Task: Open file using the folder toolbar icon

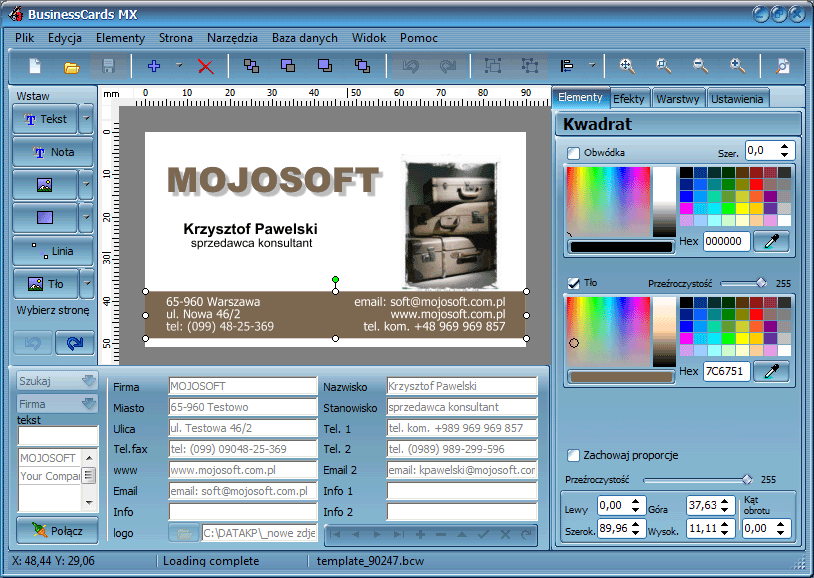Action: (72, 67)
